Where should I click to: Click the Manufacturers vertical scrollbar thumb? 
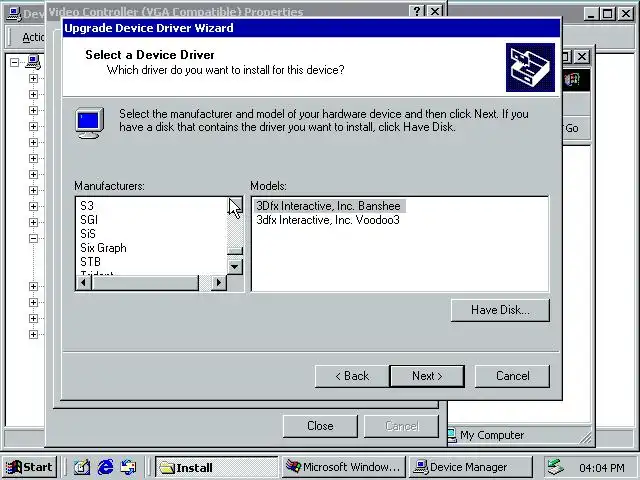point(235,251)
